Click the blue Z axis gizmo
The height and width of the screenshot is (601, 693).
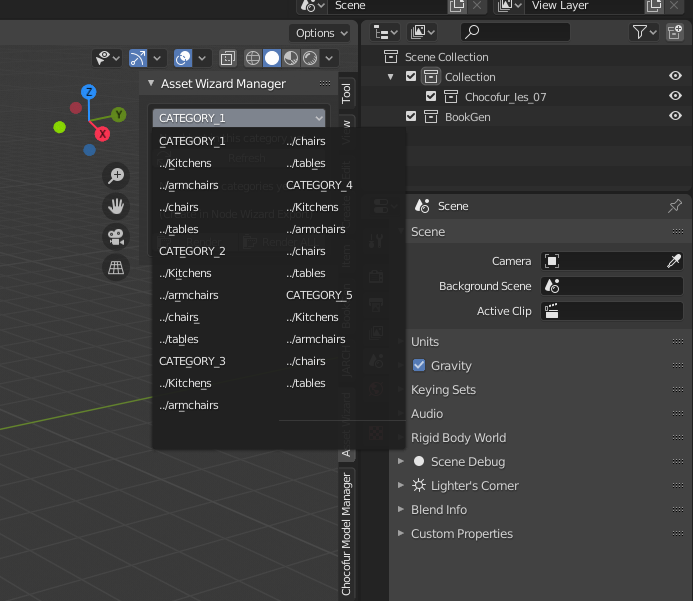pyautogui.click(x=89, y=92)
